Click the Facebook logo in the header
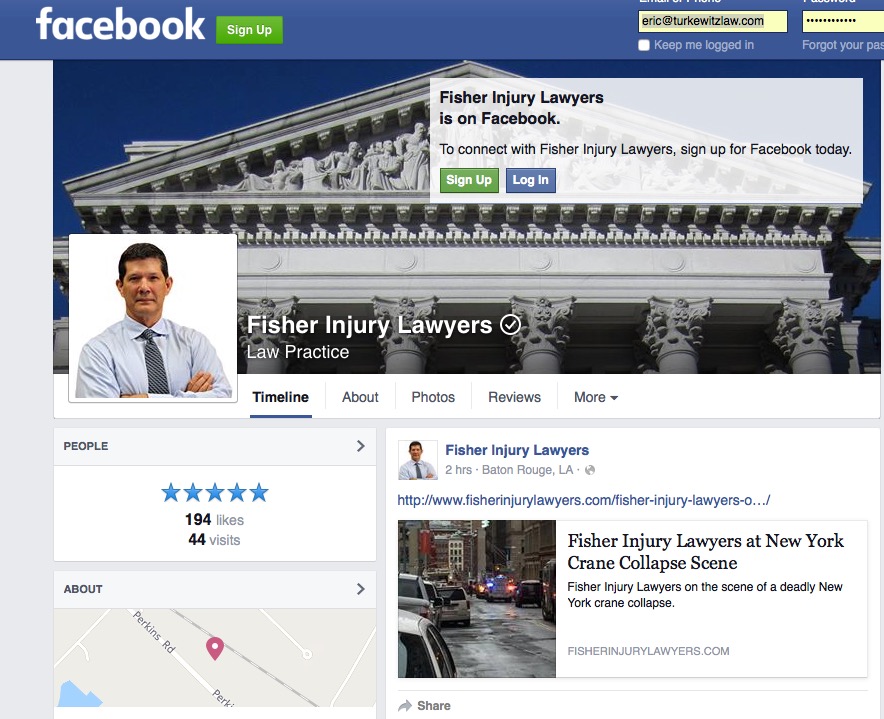Image resolution: width=884 pixels, height=719 pixels. [120, 24]
